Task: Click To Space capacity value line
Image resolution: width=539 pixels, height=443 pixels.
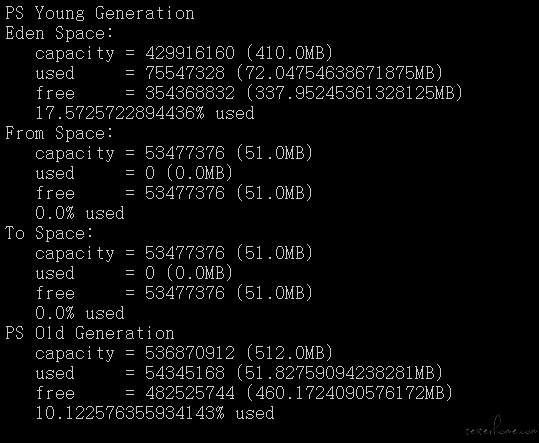Action: click(x=174, y=253)
